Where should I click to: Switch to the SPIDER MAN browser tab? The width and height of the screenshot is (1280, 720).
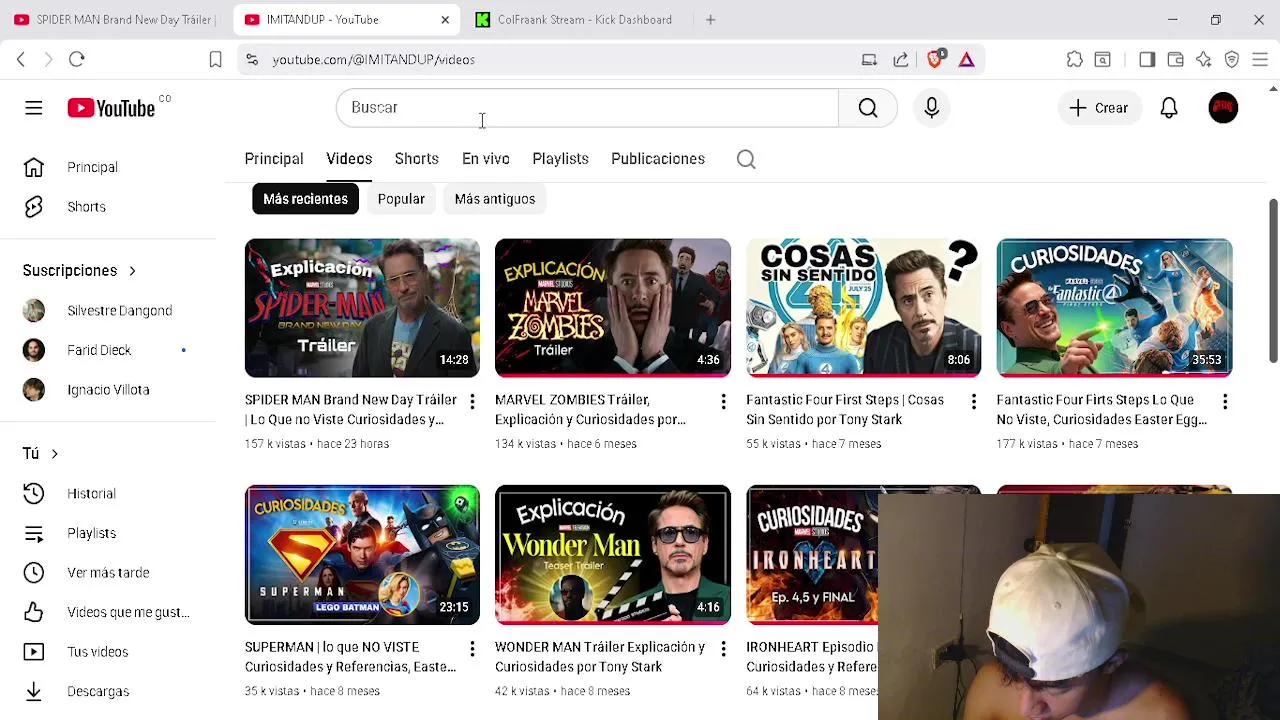click(x=116, y=20)
